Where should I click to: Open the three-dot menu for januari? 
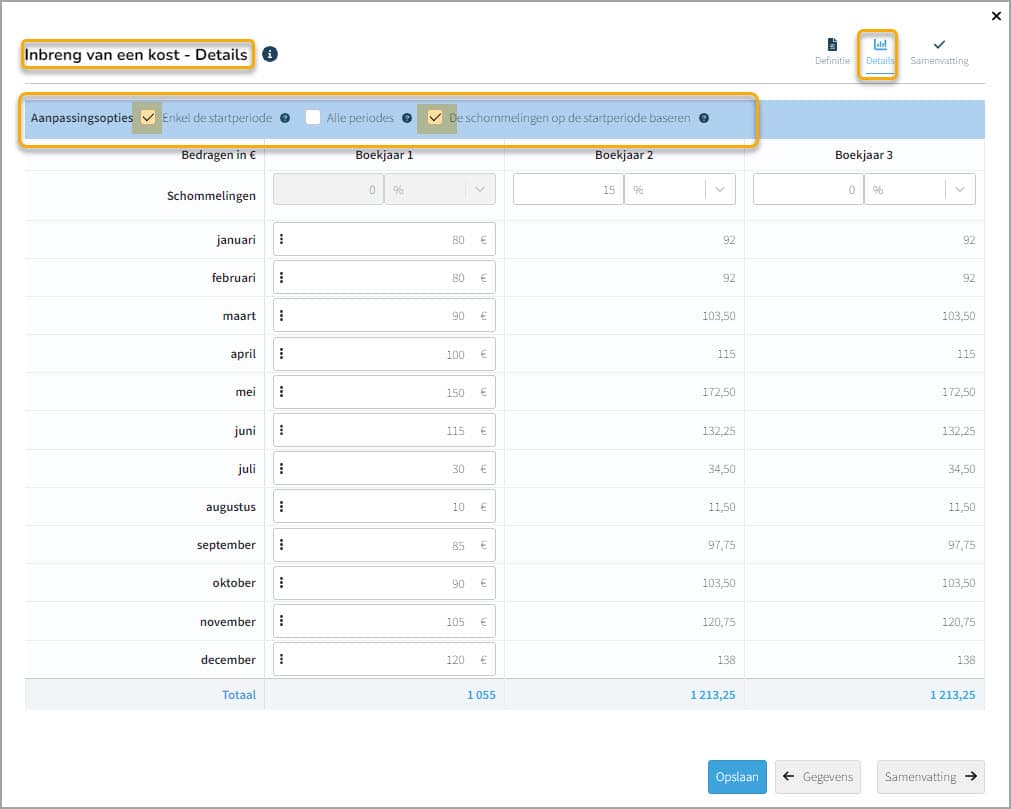coord(282,239)
